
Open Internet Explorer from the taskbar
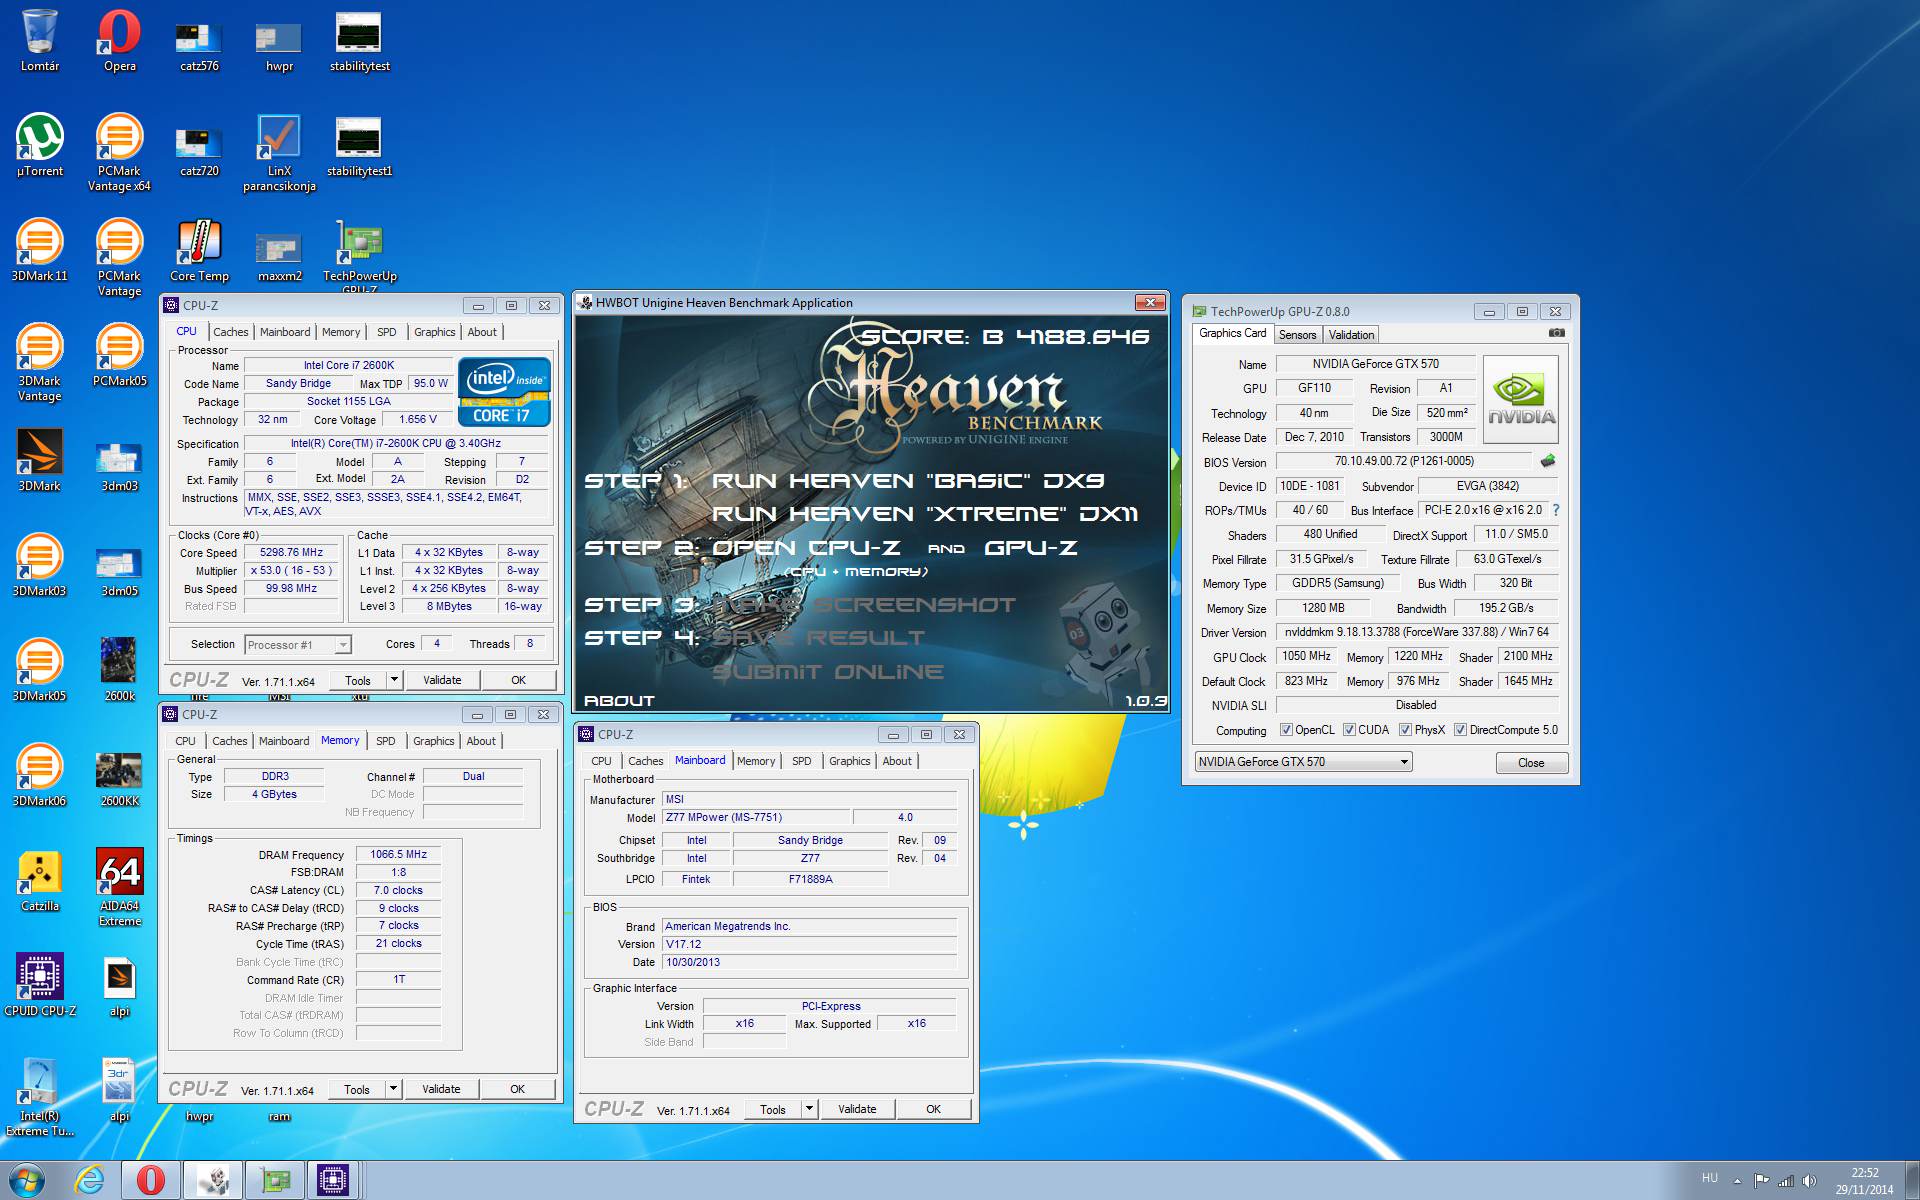pos(89,1180)
